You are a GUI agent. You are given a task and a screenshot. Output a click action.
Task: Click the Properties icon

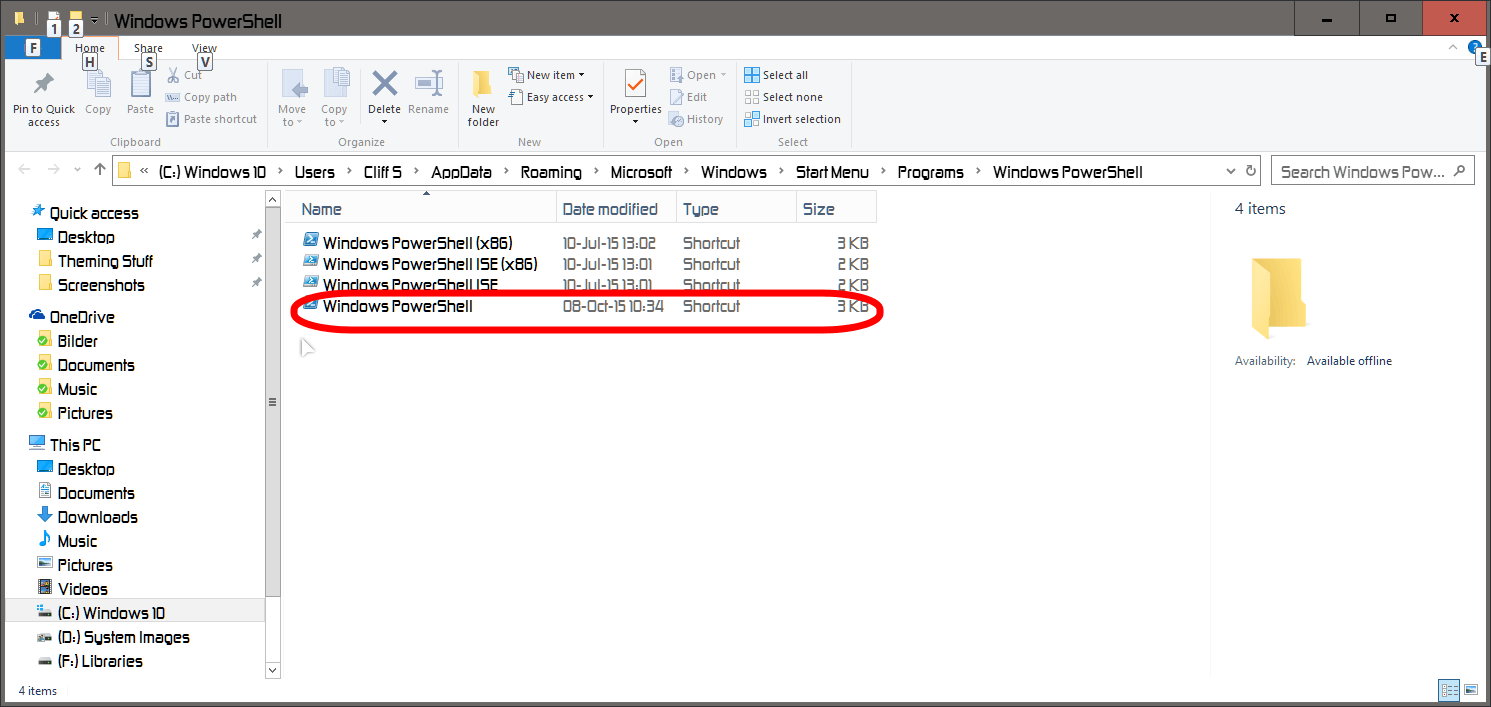635,83
